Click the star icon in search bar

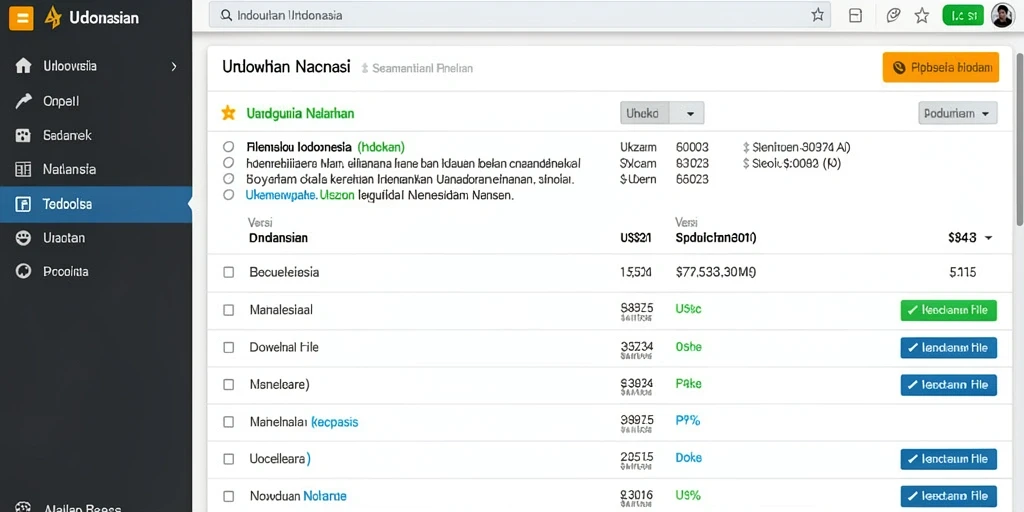(818, 15)
